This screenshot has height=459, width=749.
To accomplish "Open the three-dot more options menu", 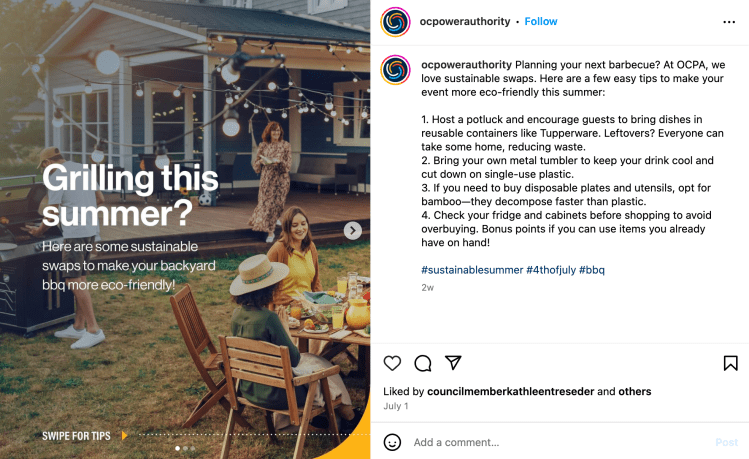I will pos(729,22).
